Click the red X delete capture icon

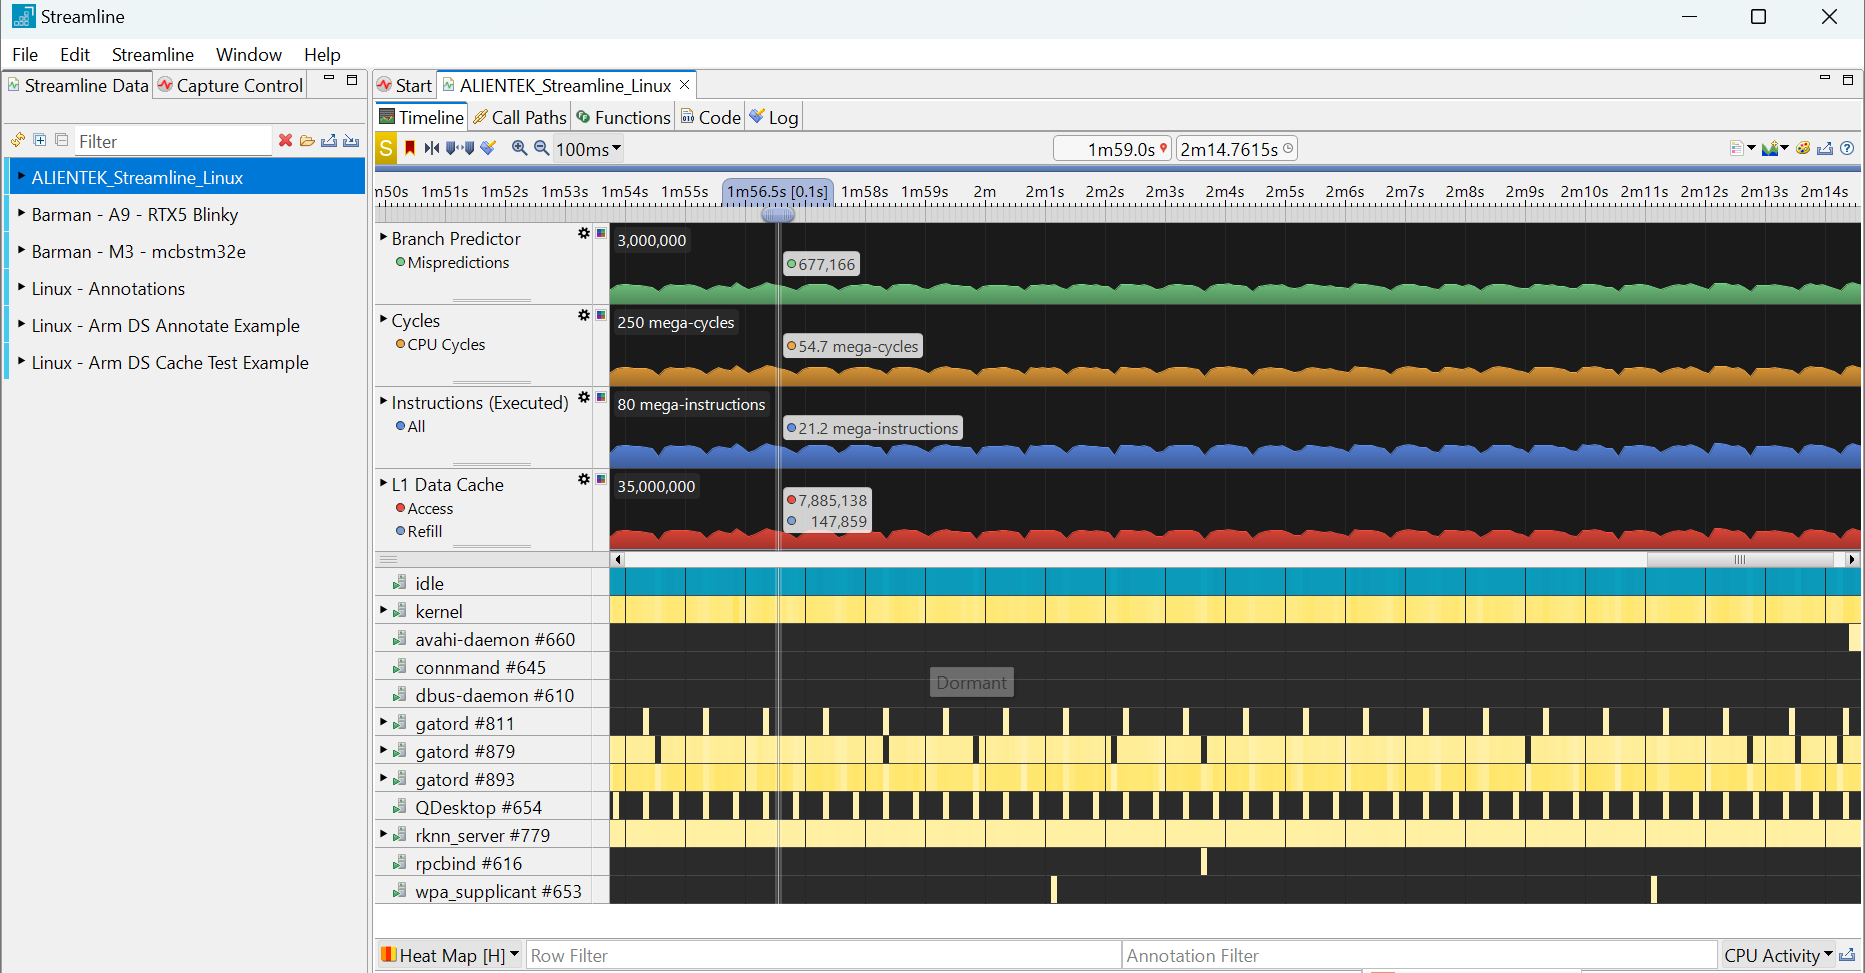(285, 141)
